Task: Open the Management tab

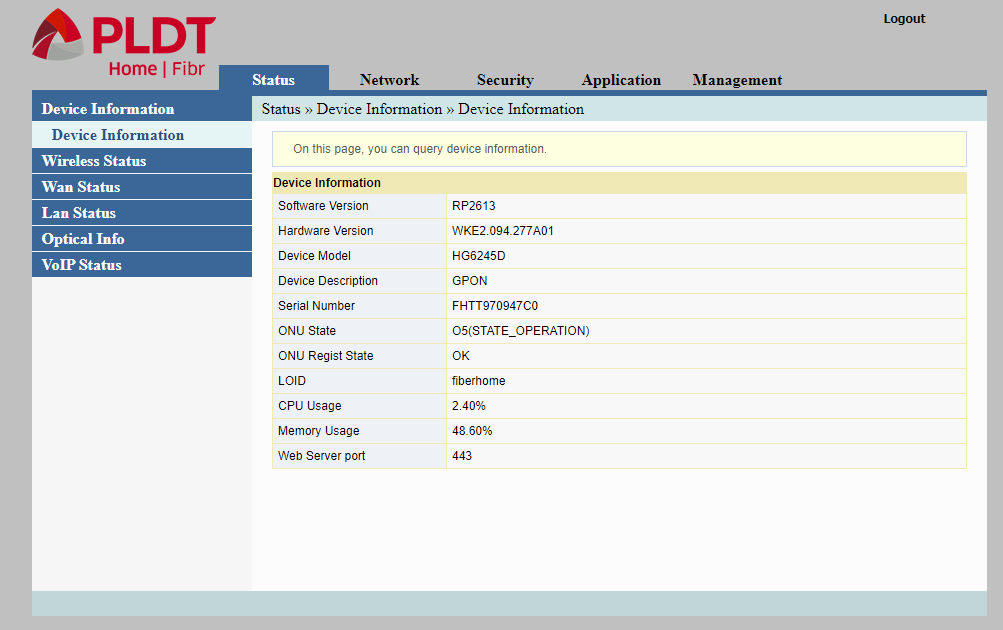Action: coord(737,79)
